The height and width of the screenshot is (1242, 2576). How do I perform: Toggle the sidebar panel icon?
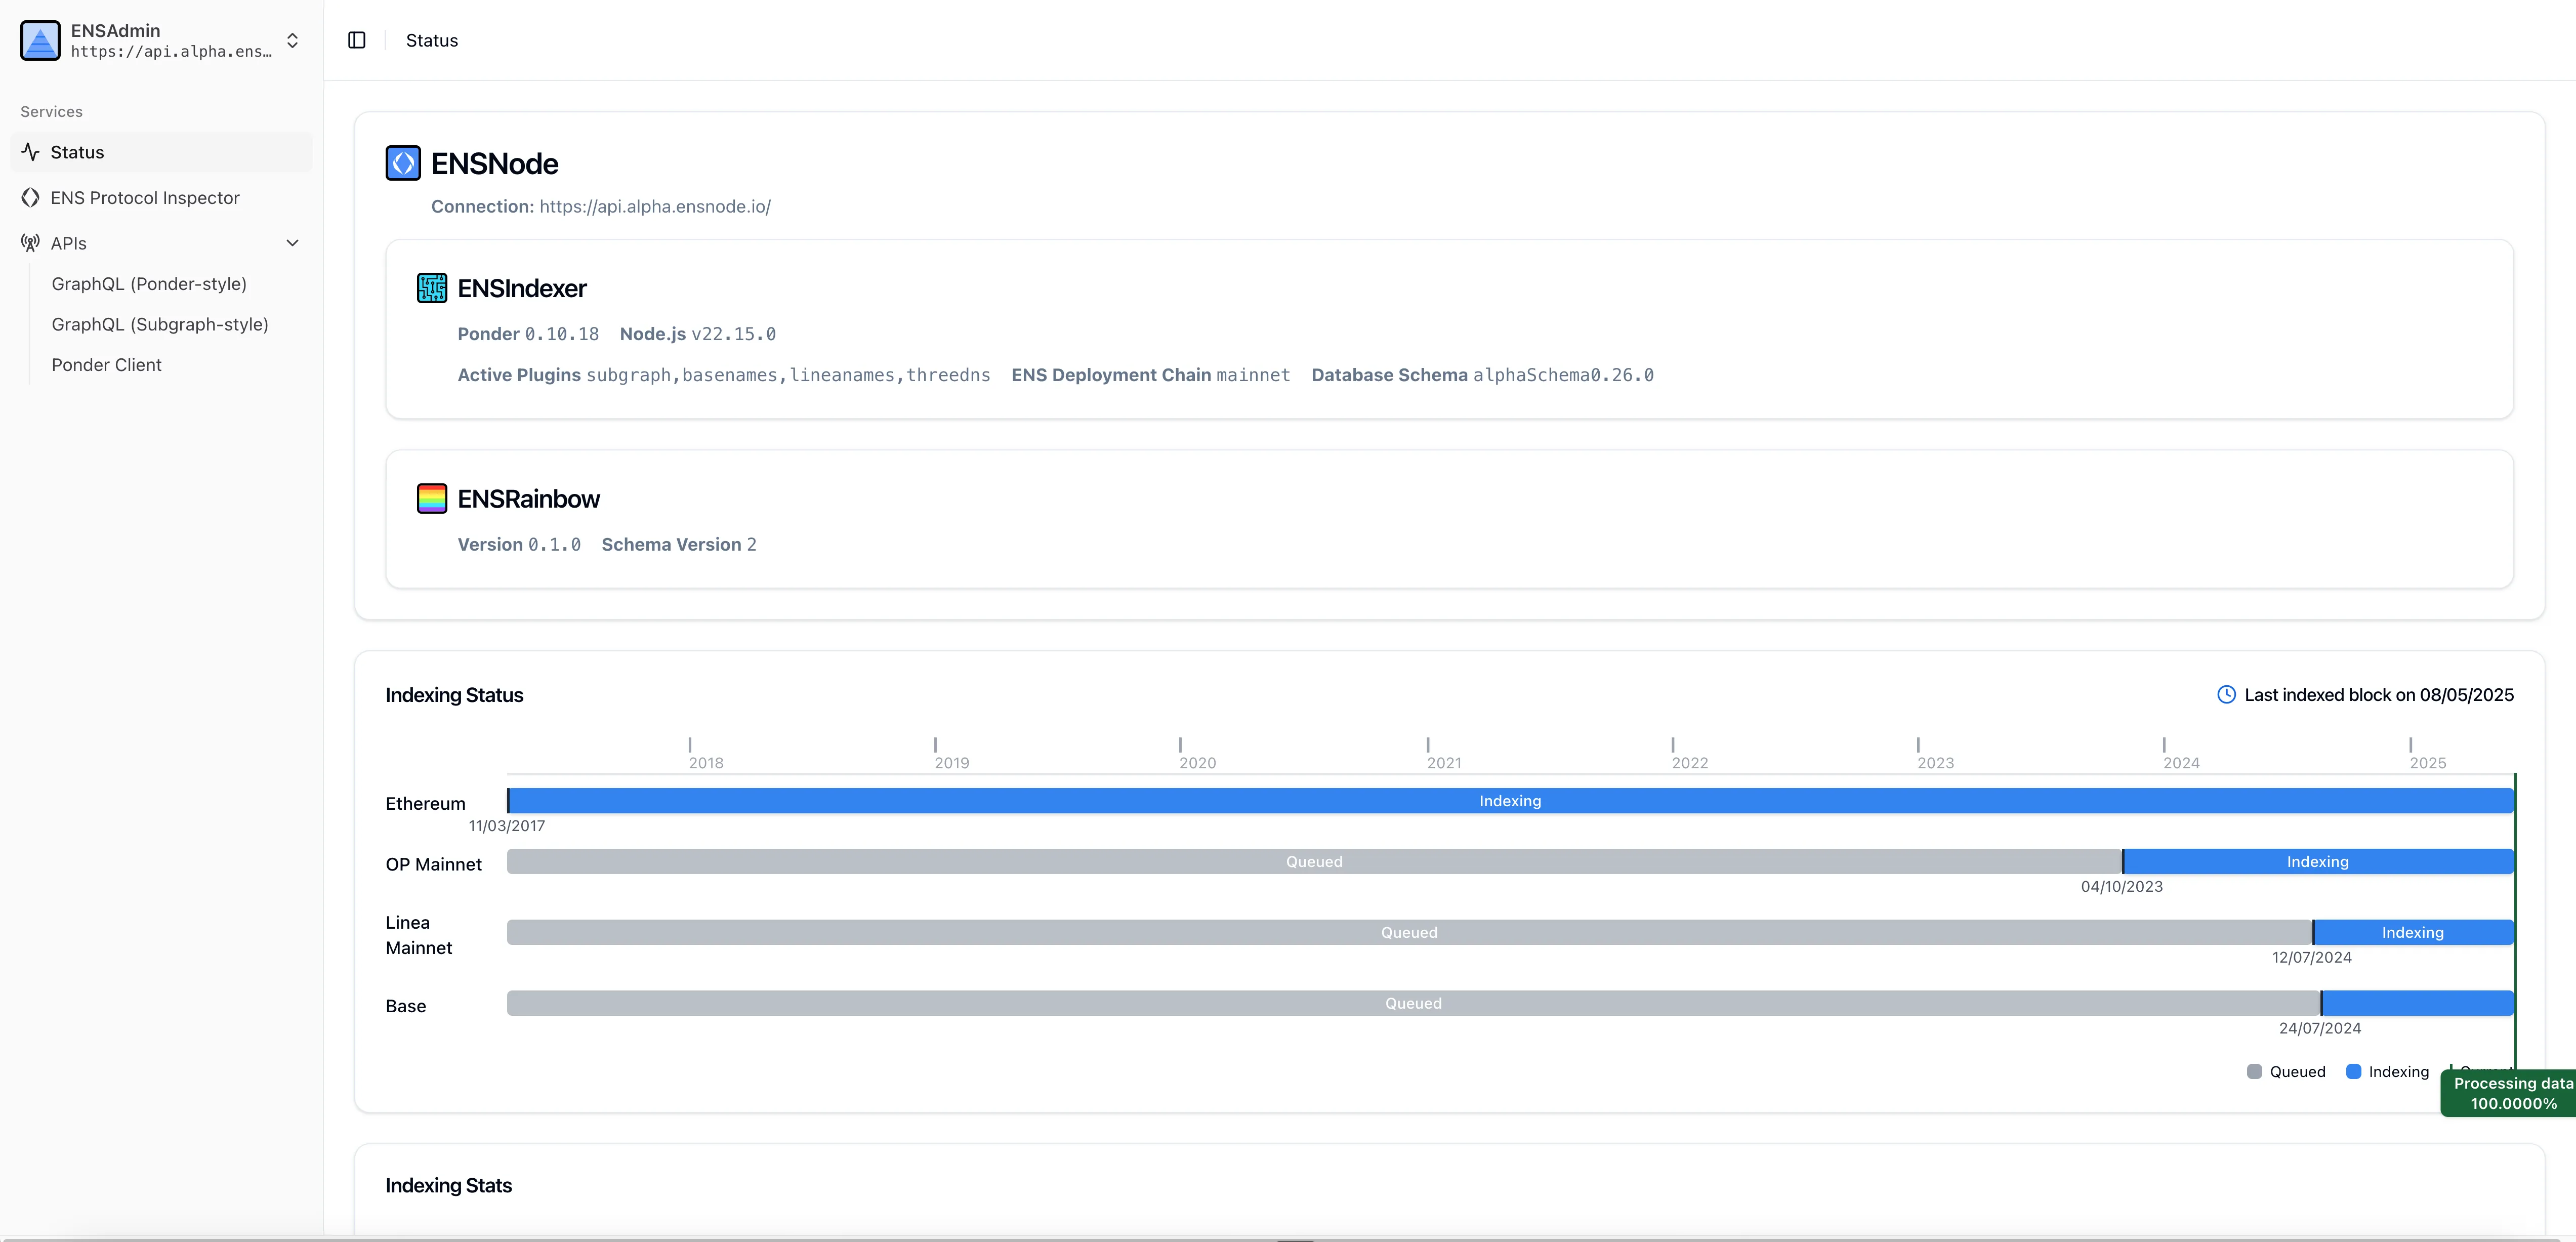pos(357,40)
